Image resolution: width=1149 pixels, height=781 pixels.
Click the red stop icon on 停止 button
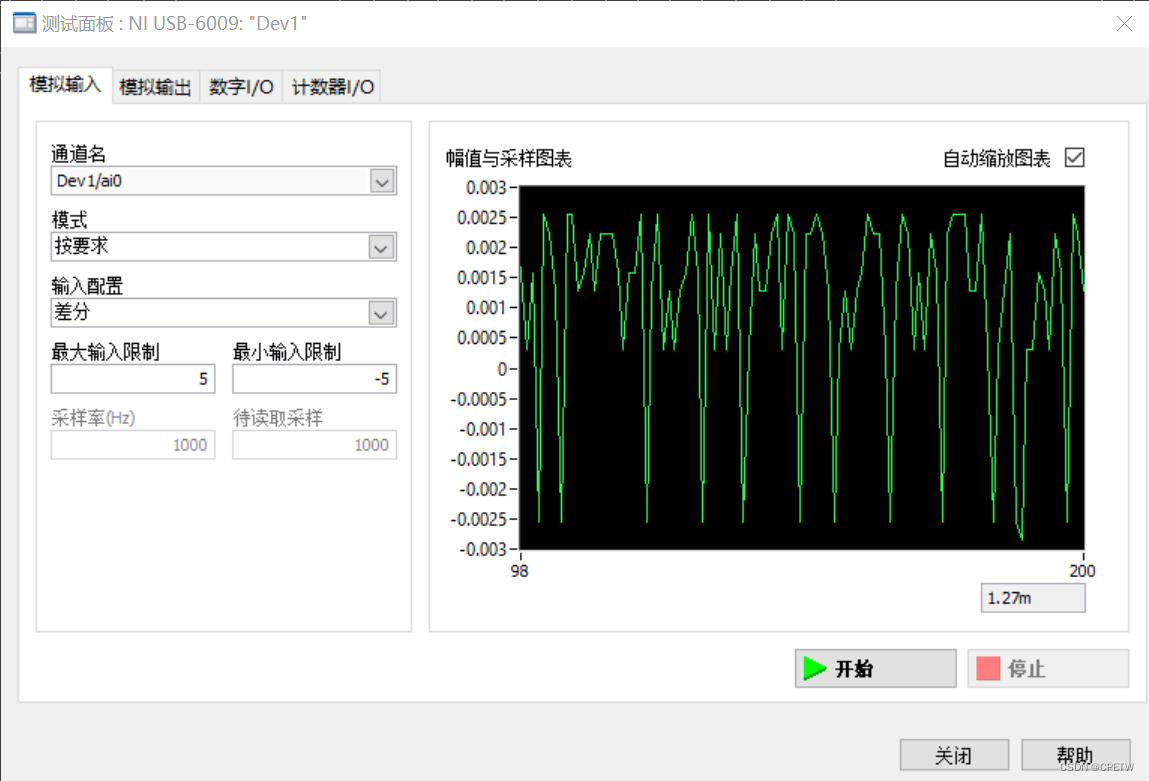(988, 668)
